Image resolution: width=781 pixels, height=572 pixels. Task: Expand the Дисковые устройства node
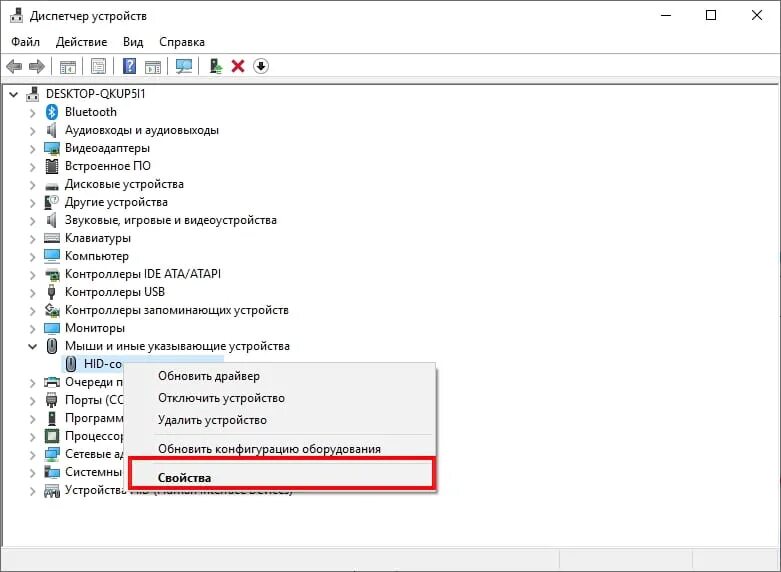point(33,184)
